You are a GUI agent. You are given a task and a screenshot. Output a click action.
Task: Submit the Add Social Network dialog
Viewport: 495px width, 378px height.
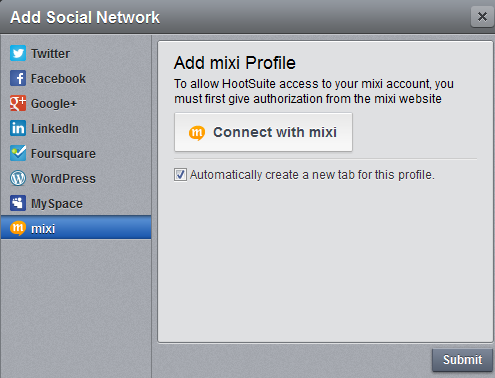(x=462, y=360)
